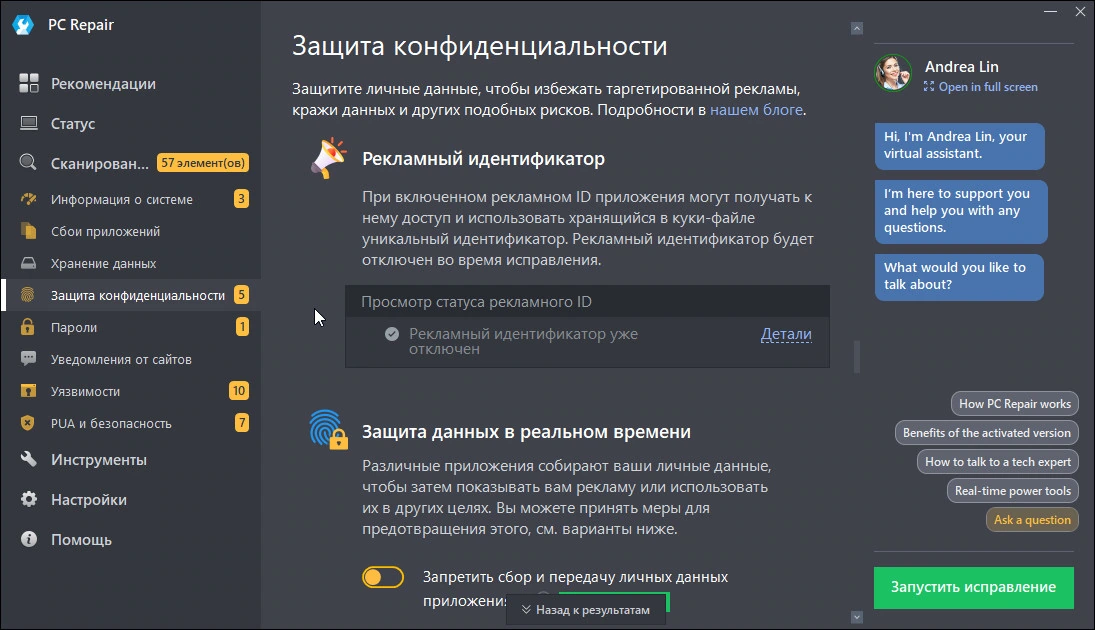Image resolution: width=1095 pixels, height=630 pixels.
Task: Click scrollbar up arrow of main panel
Action: pyautogui.click(x=857, y=29)
